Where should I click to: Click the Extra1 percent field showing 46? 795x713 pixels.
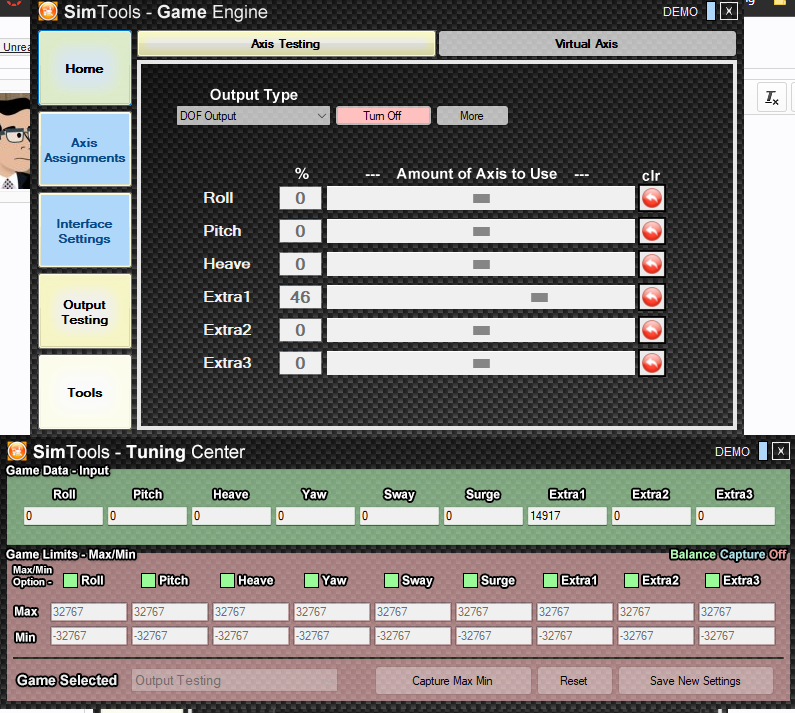click(x=300, y=297)
